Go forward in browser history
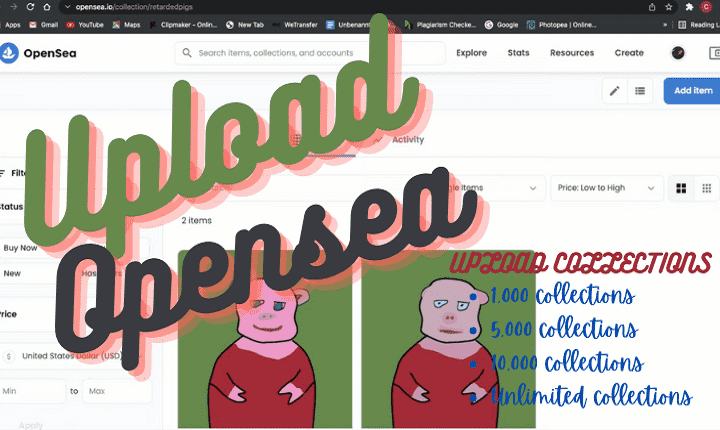 pyautogui.click(x=14, y=7)
